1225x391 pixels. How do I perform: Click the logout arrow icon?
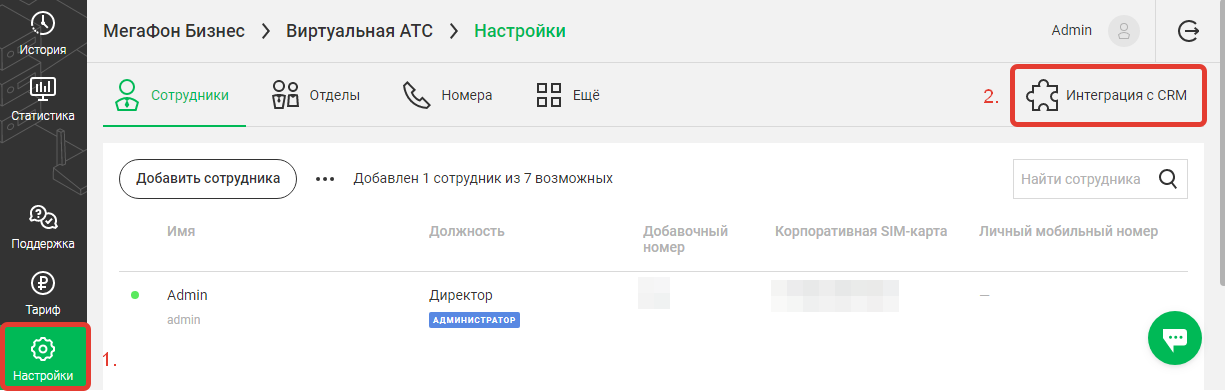[x=1189, y=31]
